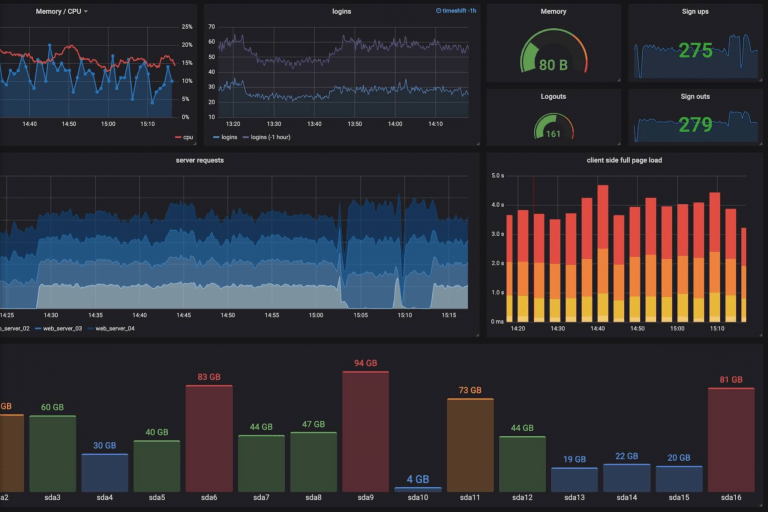Open the Memory / CPU panel dropdown caret

click(86, 11)
